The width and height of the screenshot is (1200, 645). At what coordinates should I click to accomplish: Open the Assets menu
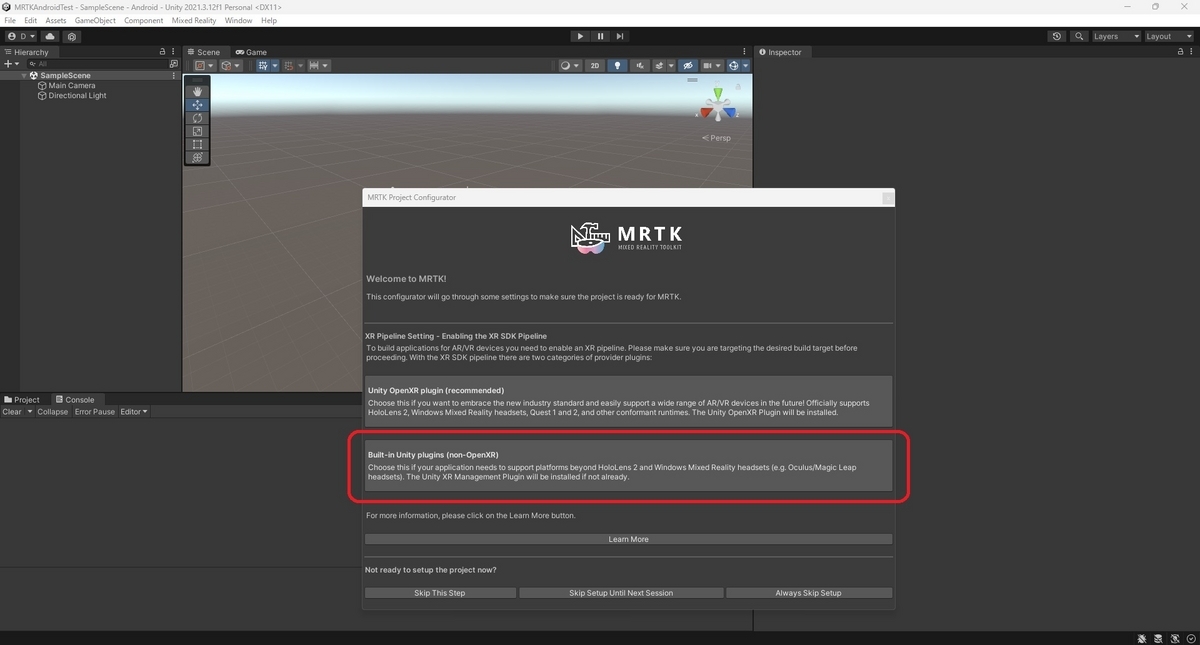pyautogui.click(x=56, y=20)
